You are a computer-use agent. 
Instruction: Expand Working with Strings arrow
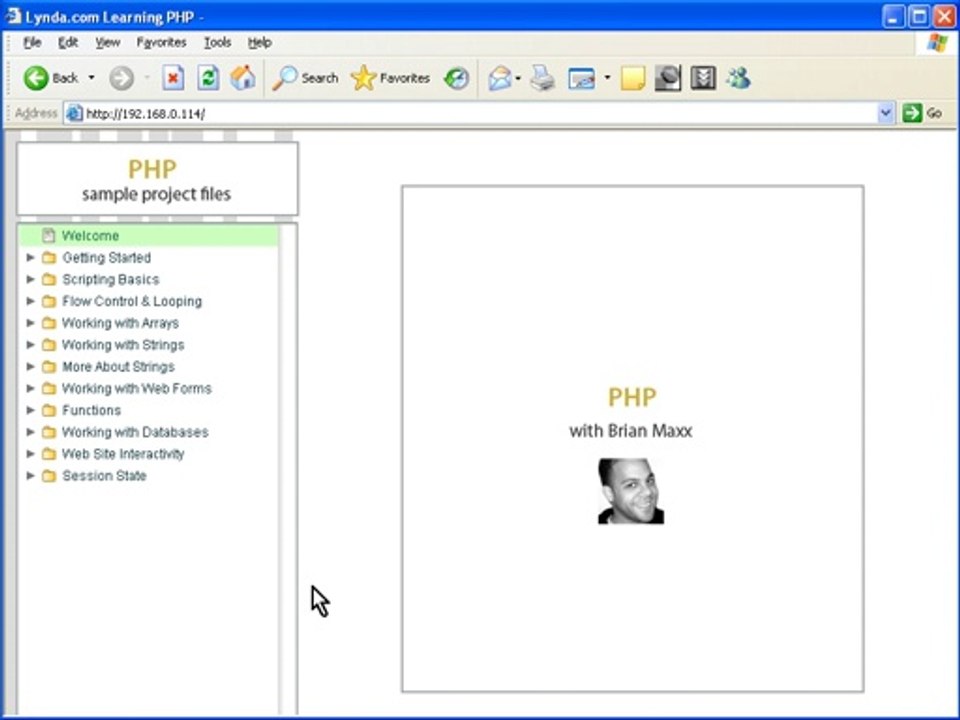(x=30, y=345)
